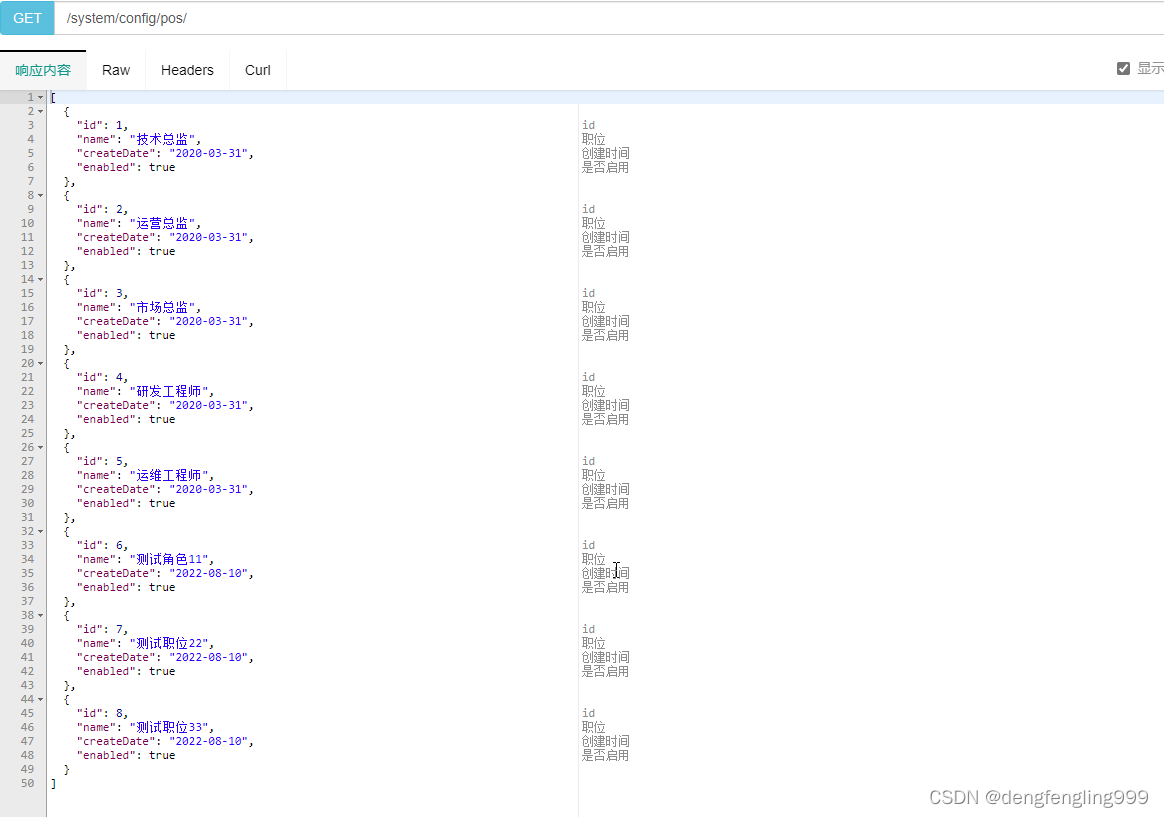Click the name value "研发工程师"
The image size is (1164, 817).
[169, 391]
